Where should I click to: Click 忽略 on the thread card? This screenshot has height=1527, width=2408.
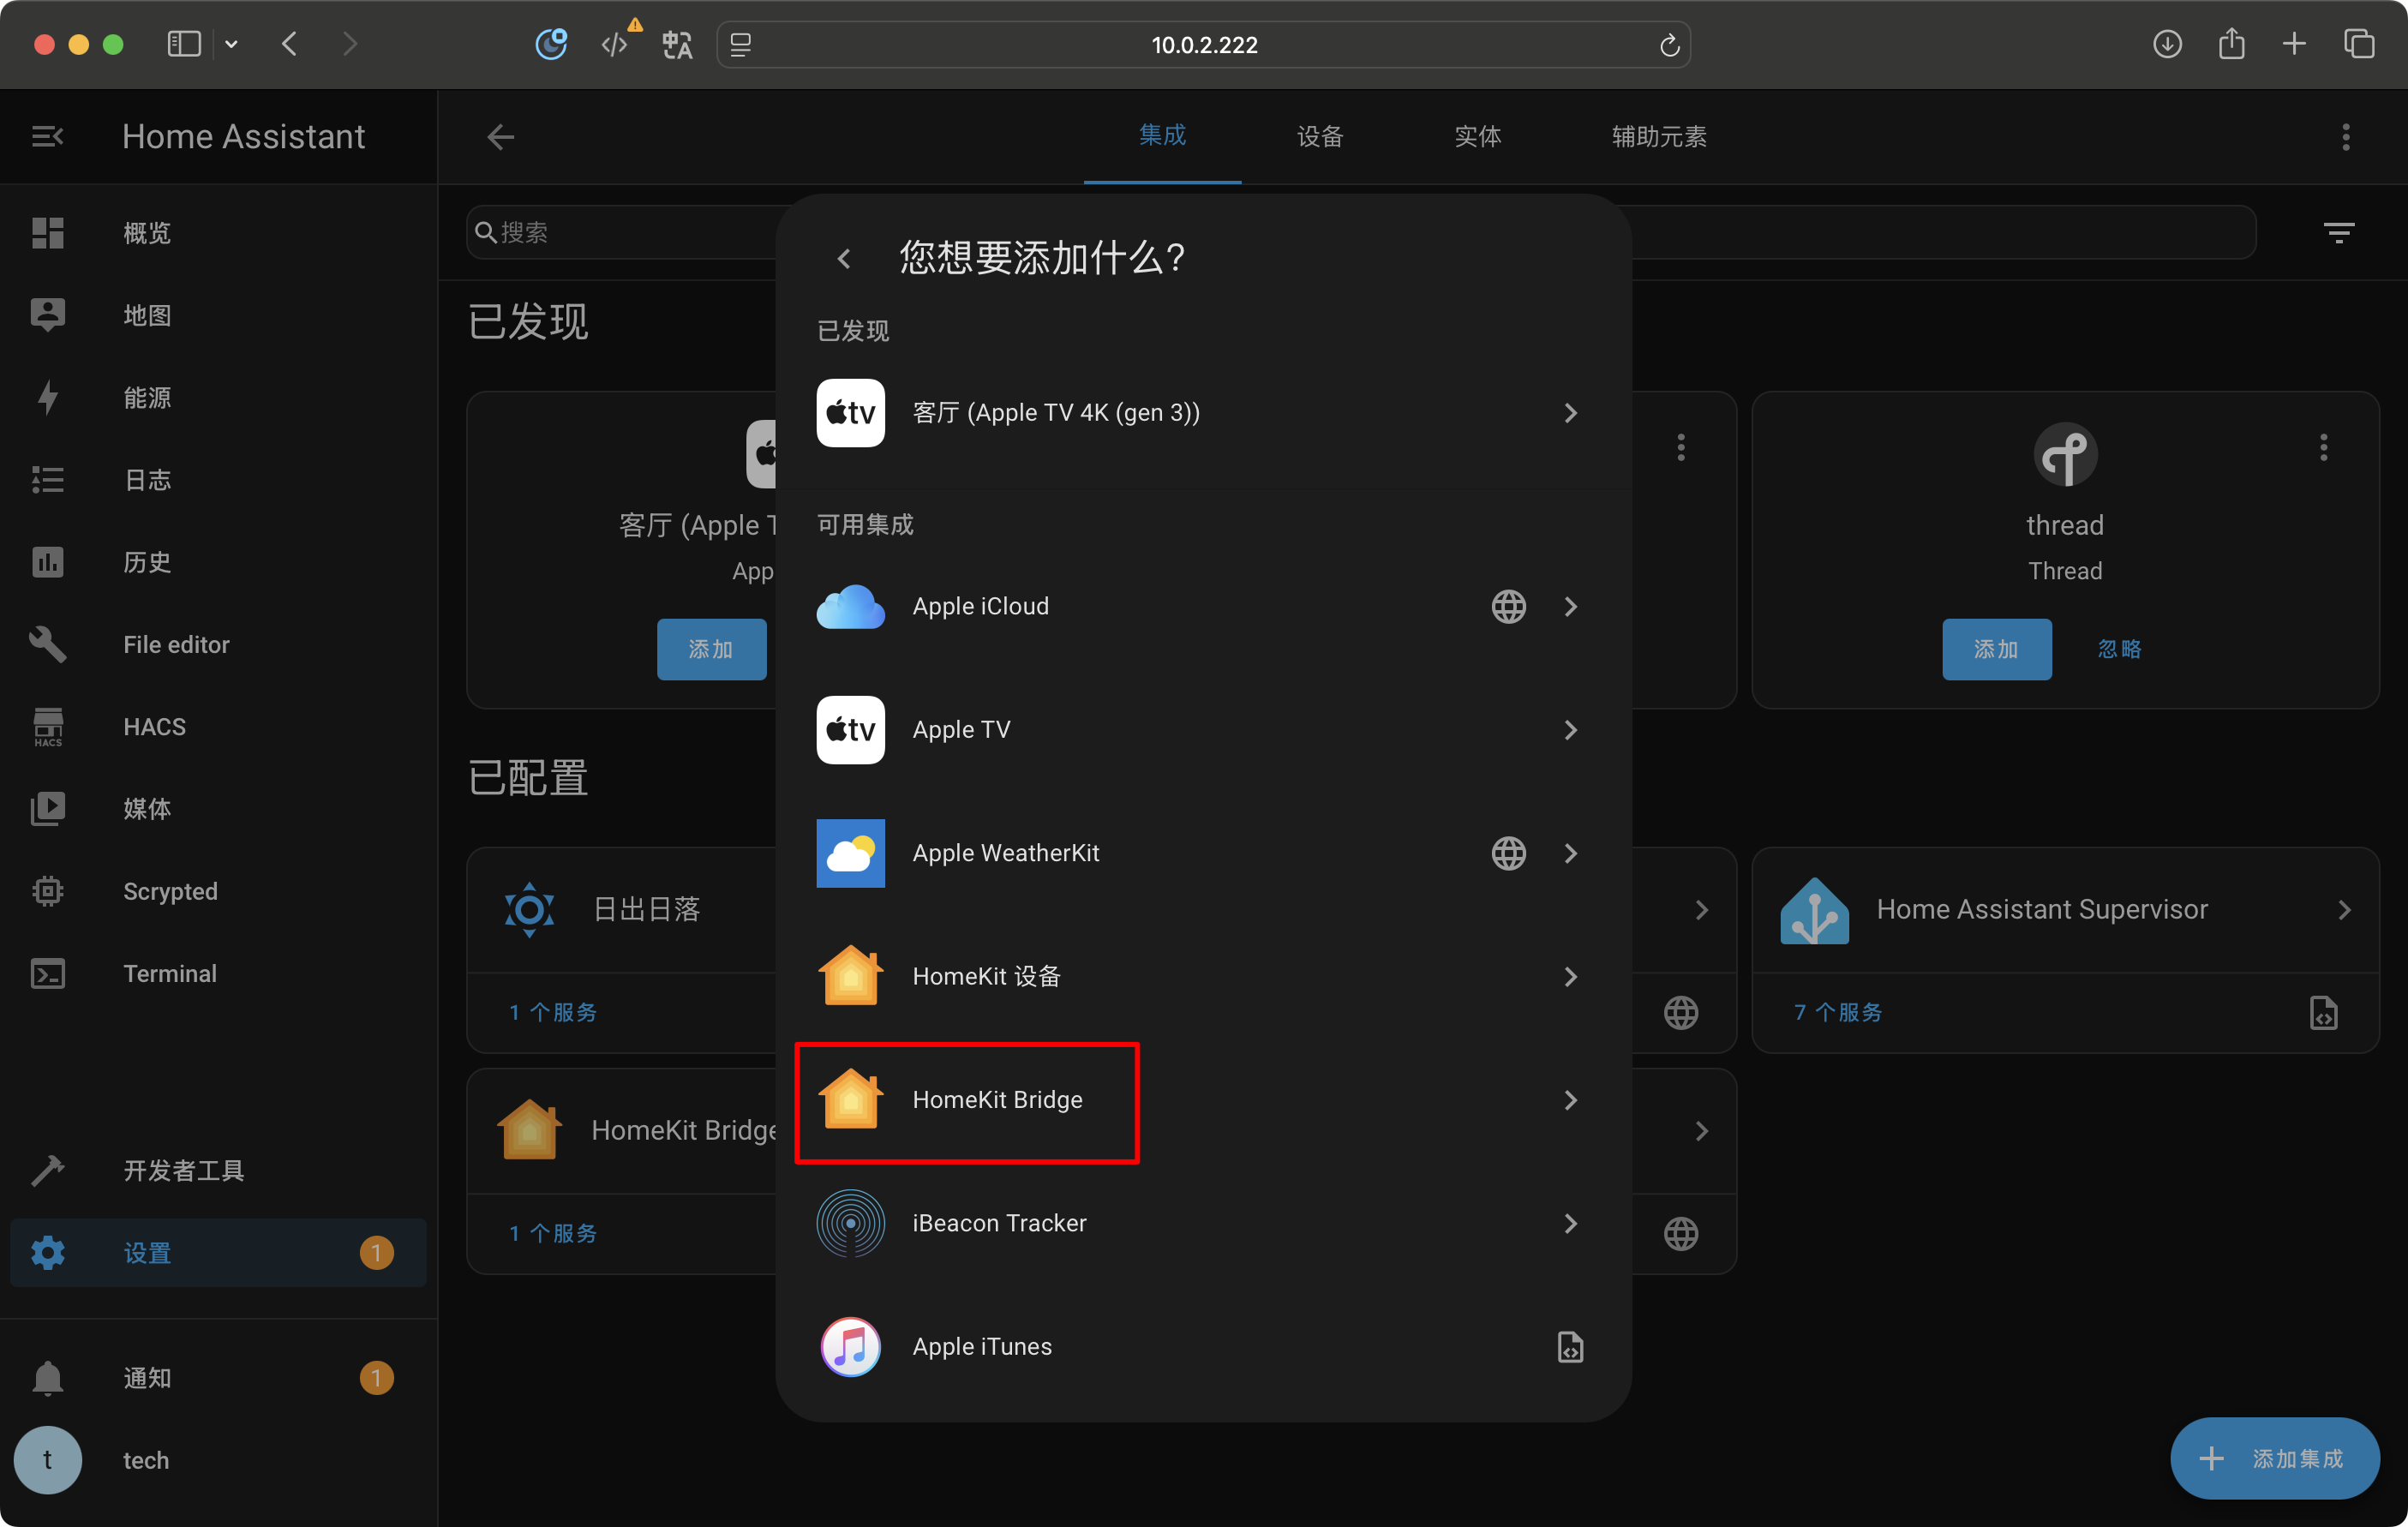(2119, 649)
